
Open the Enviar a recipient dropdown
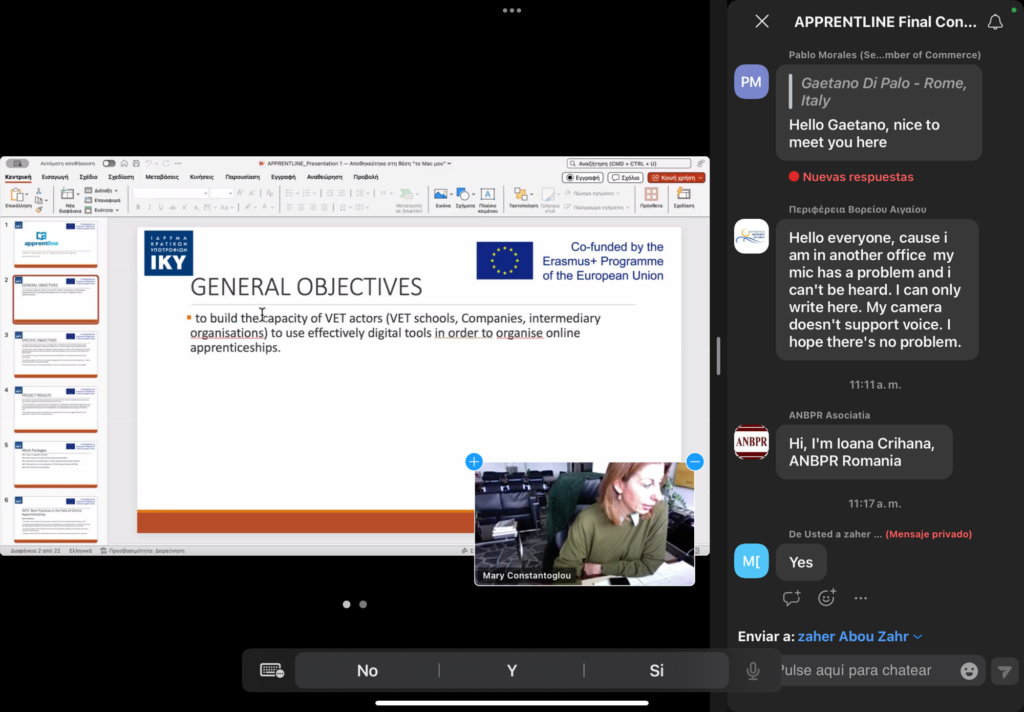[x=859, y=636]
